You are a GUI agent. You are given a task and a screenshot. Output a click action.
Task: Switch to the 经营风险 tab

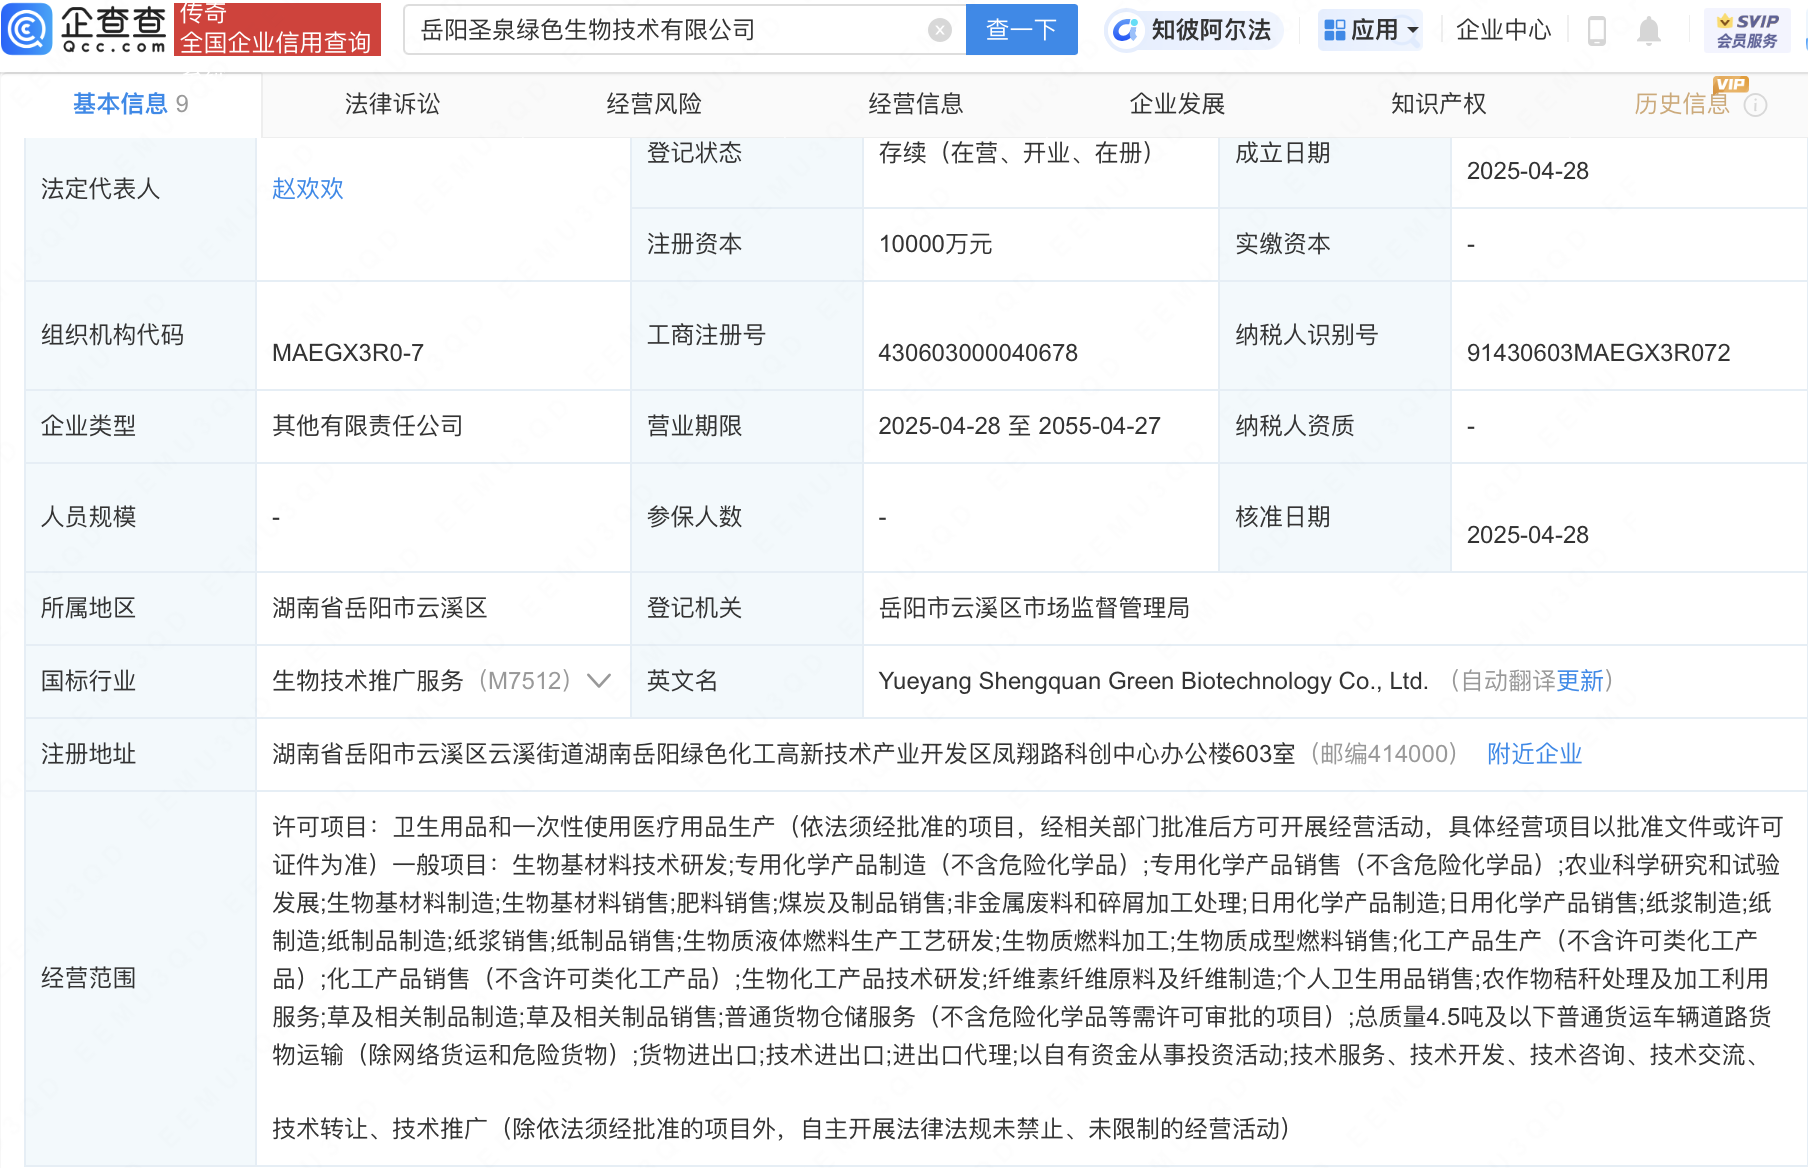pos(654,104)
